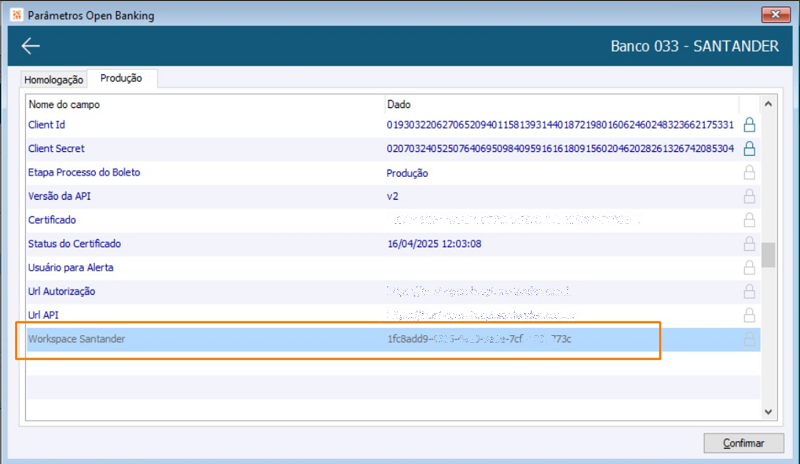800x464 pixels.
Task: Click the blurred Certificado value cell
Action: coord(513,220)
